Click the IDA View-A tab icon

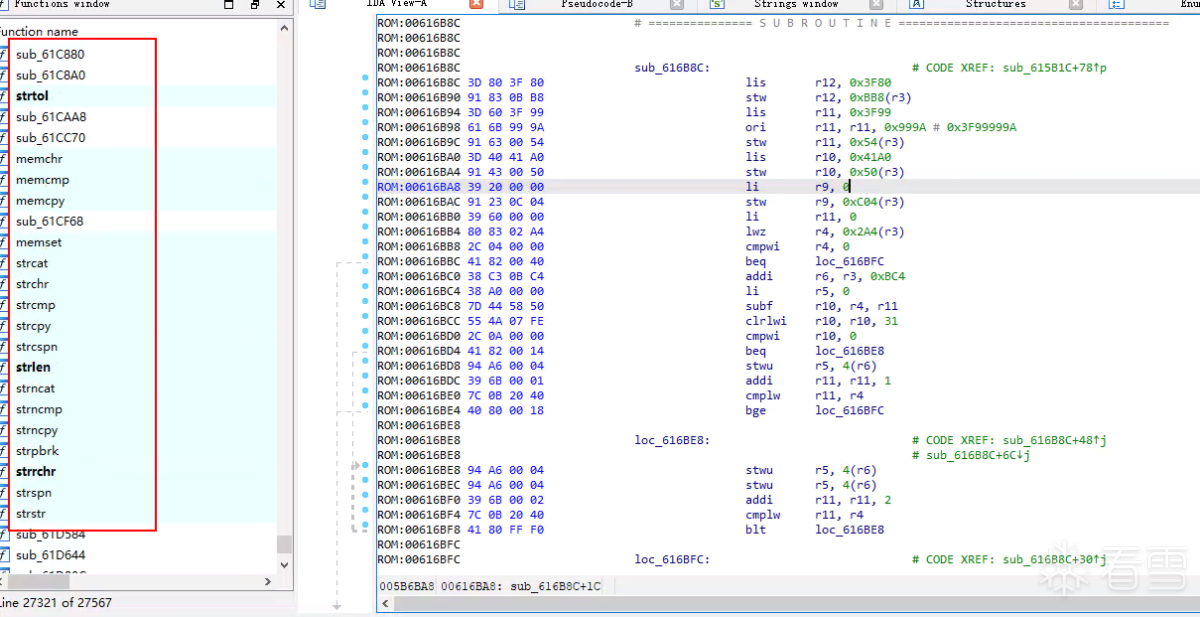point(317,4)
